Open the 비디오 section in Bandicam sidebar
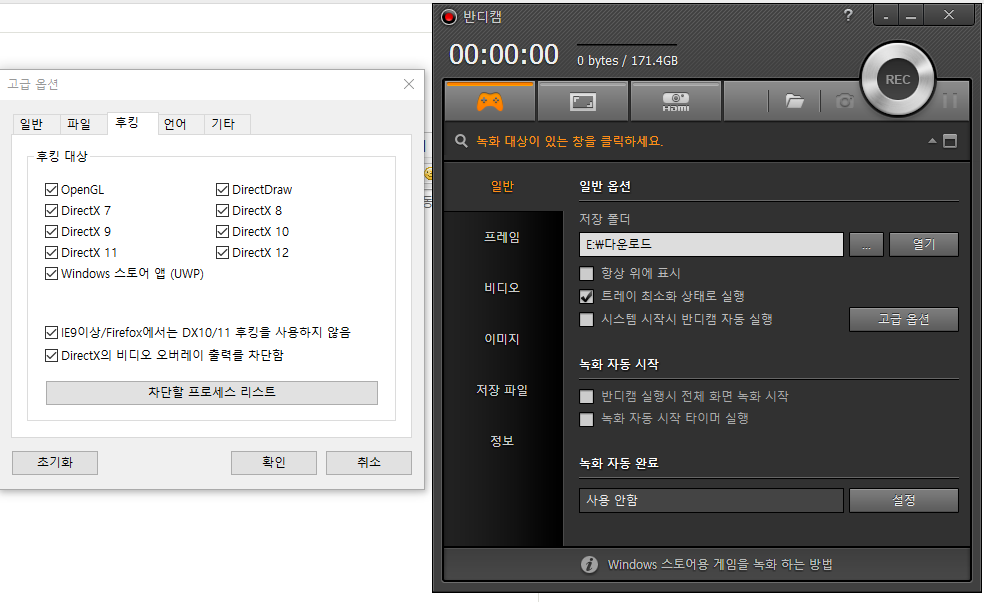This screenshot has height=602, width=984. pyautogui.click(x=502, y=288)
